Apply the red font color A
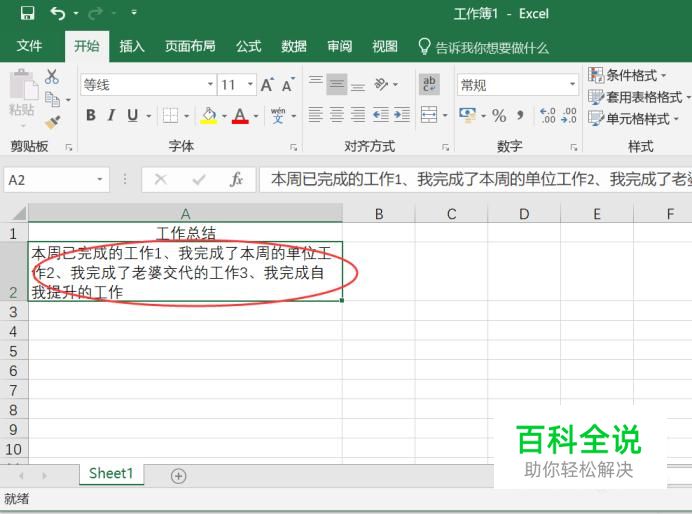 240,116
